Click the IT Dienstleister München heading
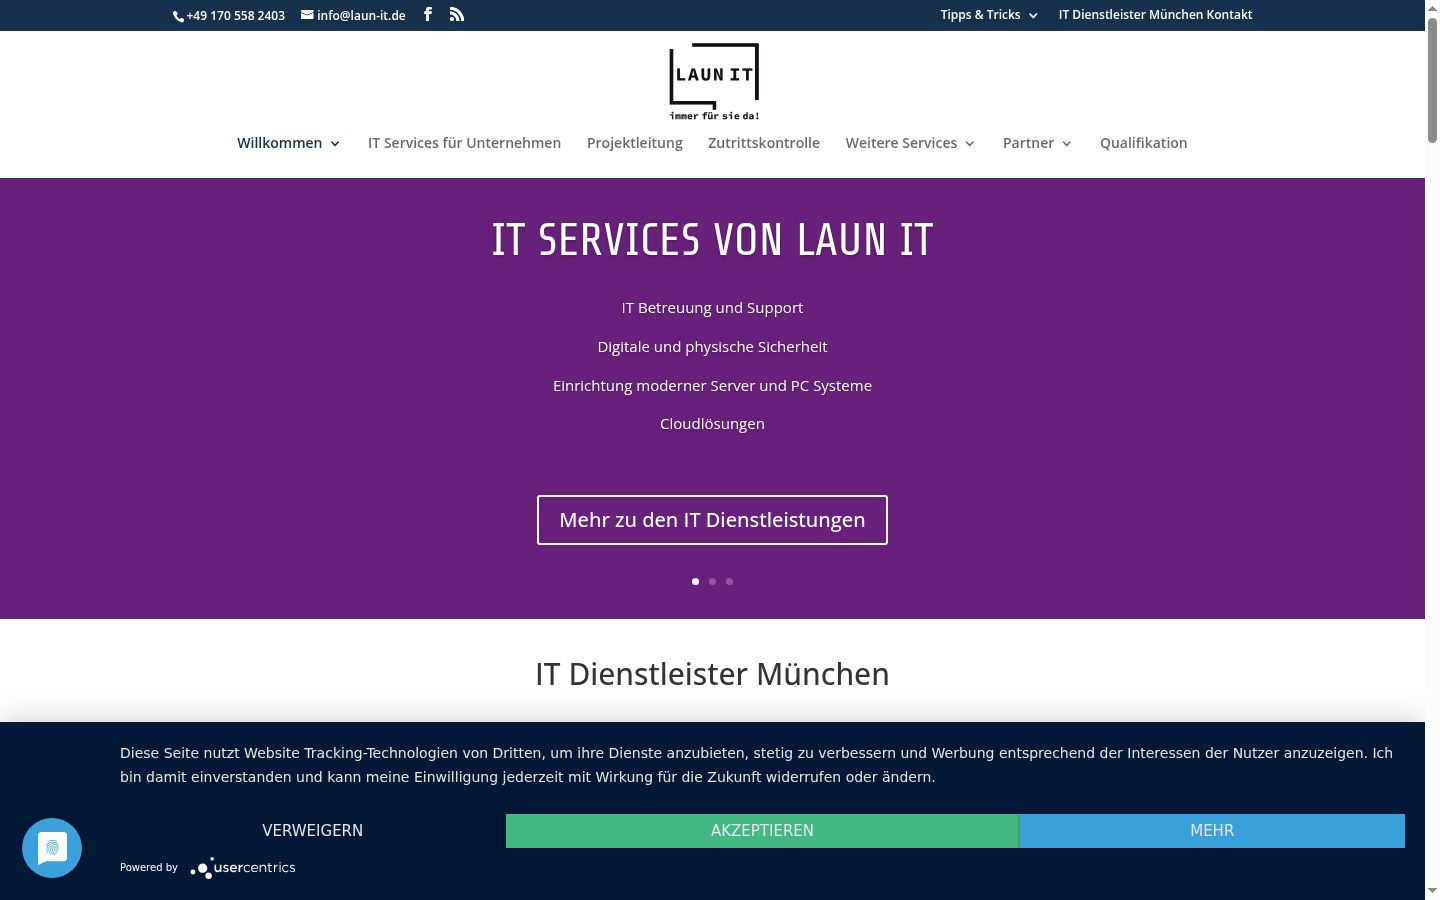Image resolution: width=1440 pixels, height=900 pixels. coord(712,674)
